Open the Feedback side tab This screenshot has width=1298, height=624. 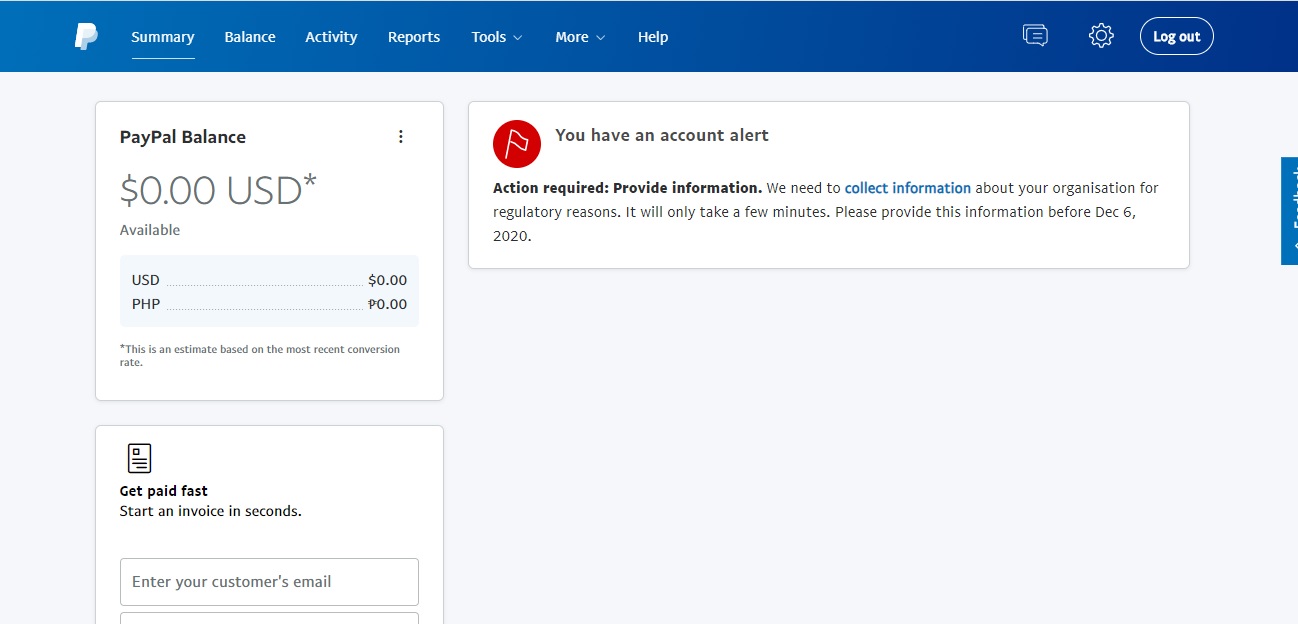click(1290, 211)
